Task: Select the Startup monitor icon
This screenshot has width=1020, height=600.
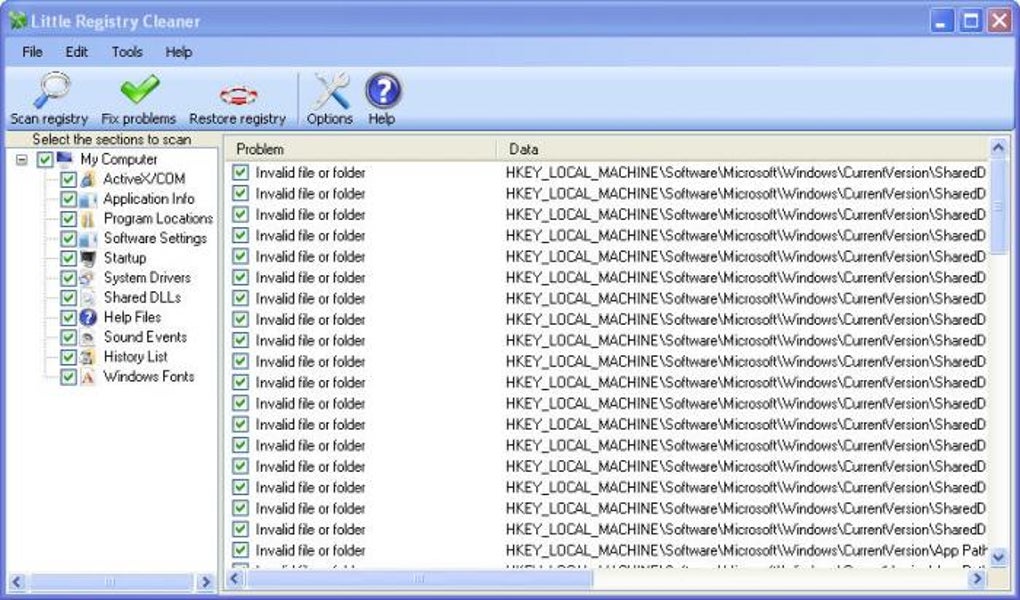Action: pos(88,258)
